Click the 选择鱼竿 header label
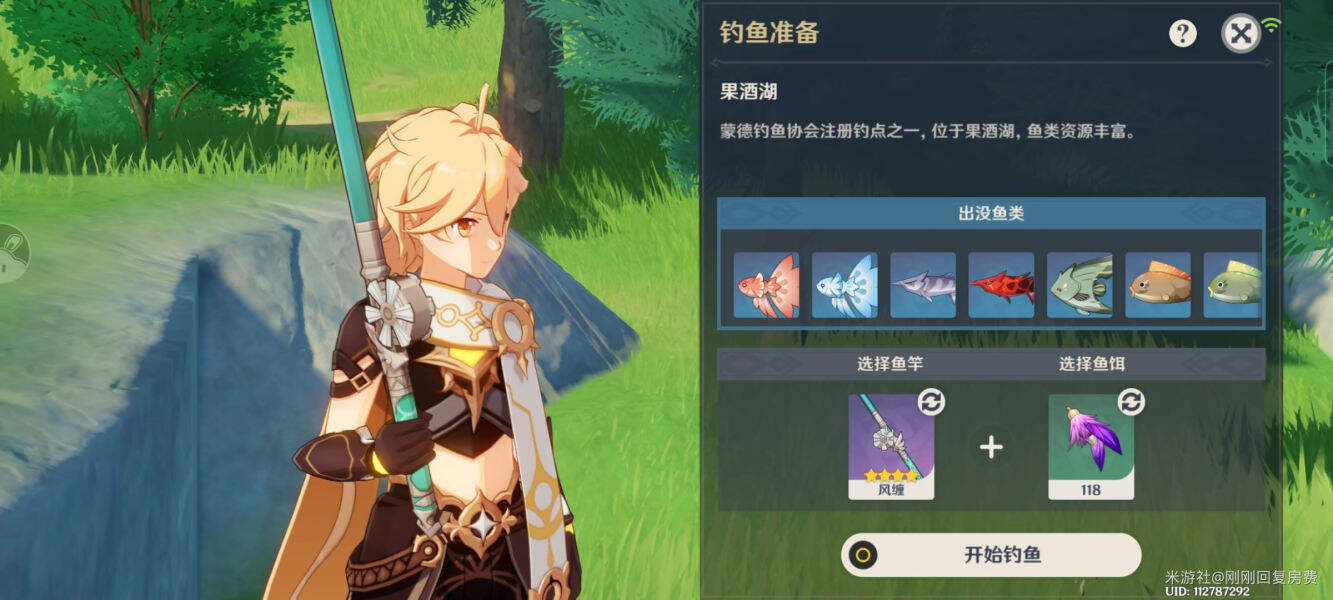This screenshot has width=1333, height=600. 889,364
